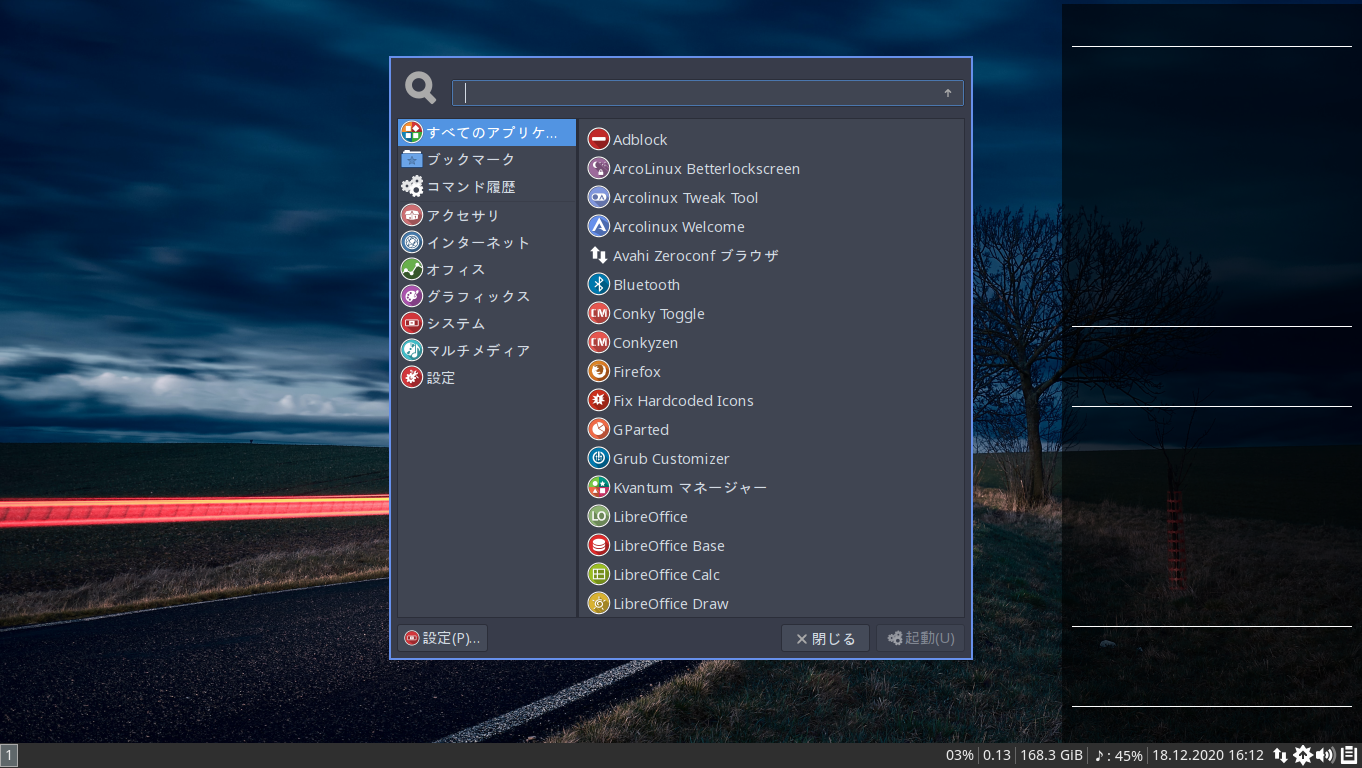The image size is (1362, 768).
Task: Click the Bluetooth application icon
Action: point(599,284)
